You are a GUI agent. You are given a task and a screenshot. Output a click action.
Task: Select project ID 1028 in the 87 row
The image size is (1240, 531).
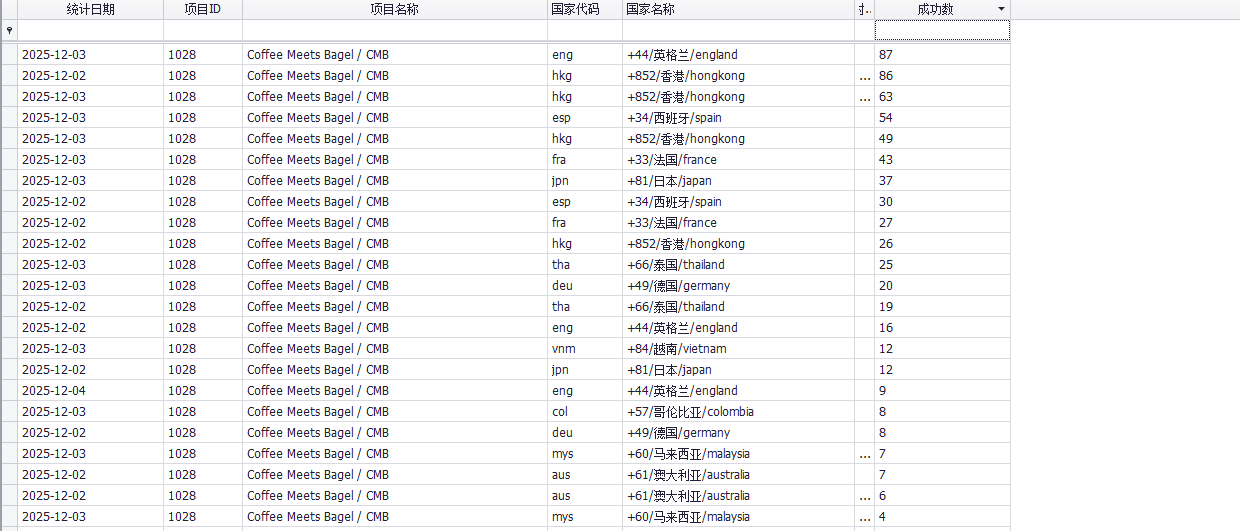click(203, 55)
